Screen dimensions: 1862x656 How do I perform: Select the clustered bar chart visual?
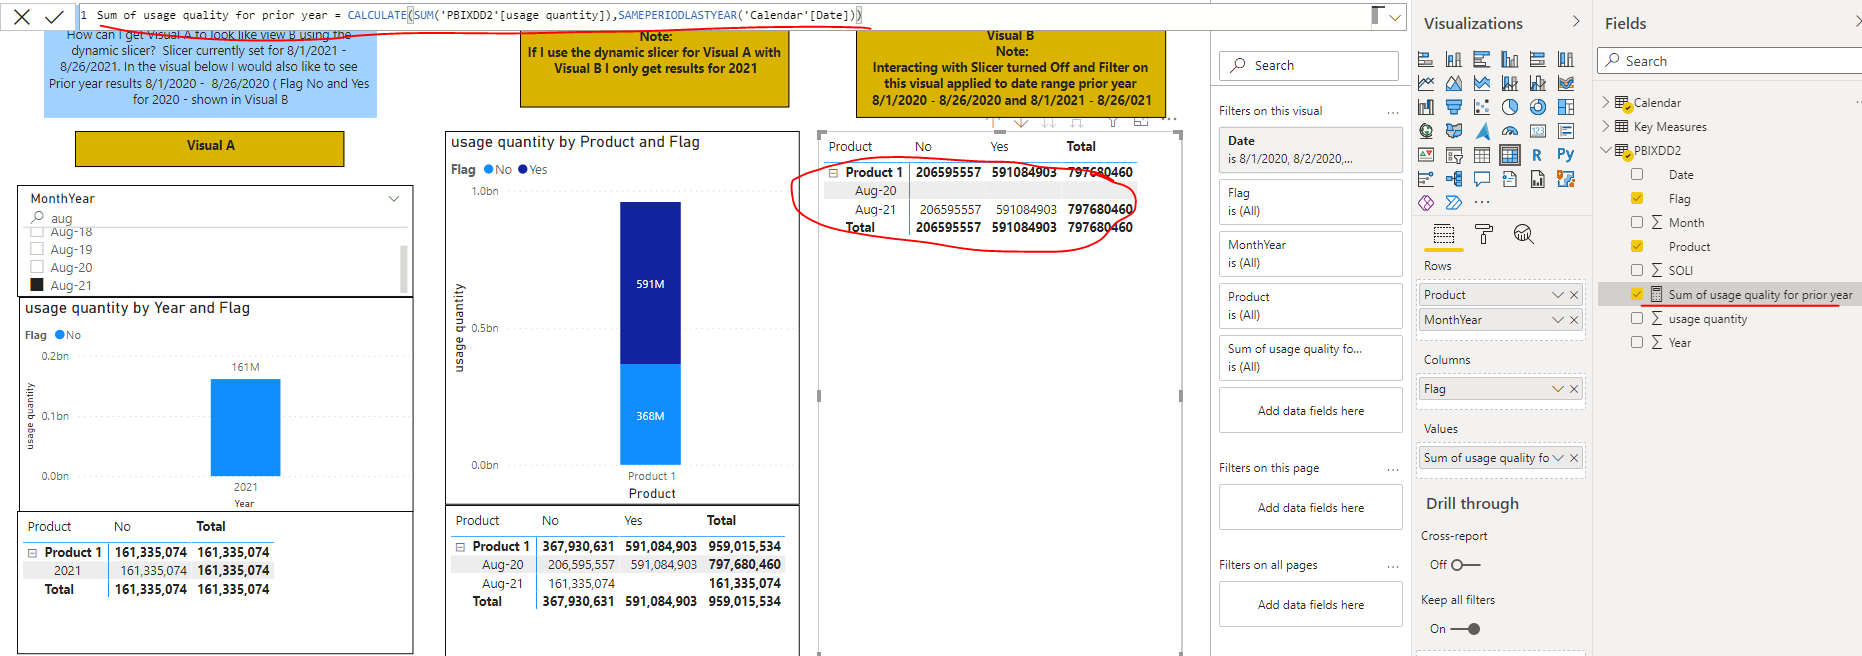tap(1482, 59)
